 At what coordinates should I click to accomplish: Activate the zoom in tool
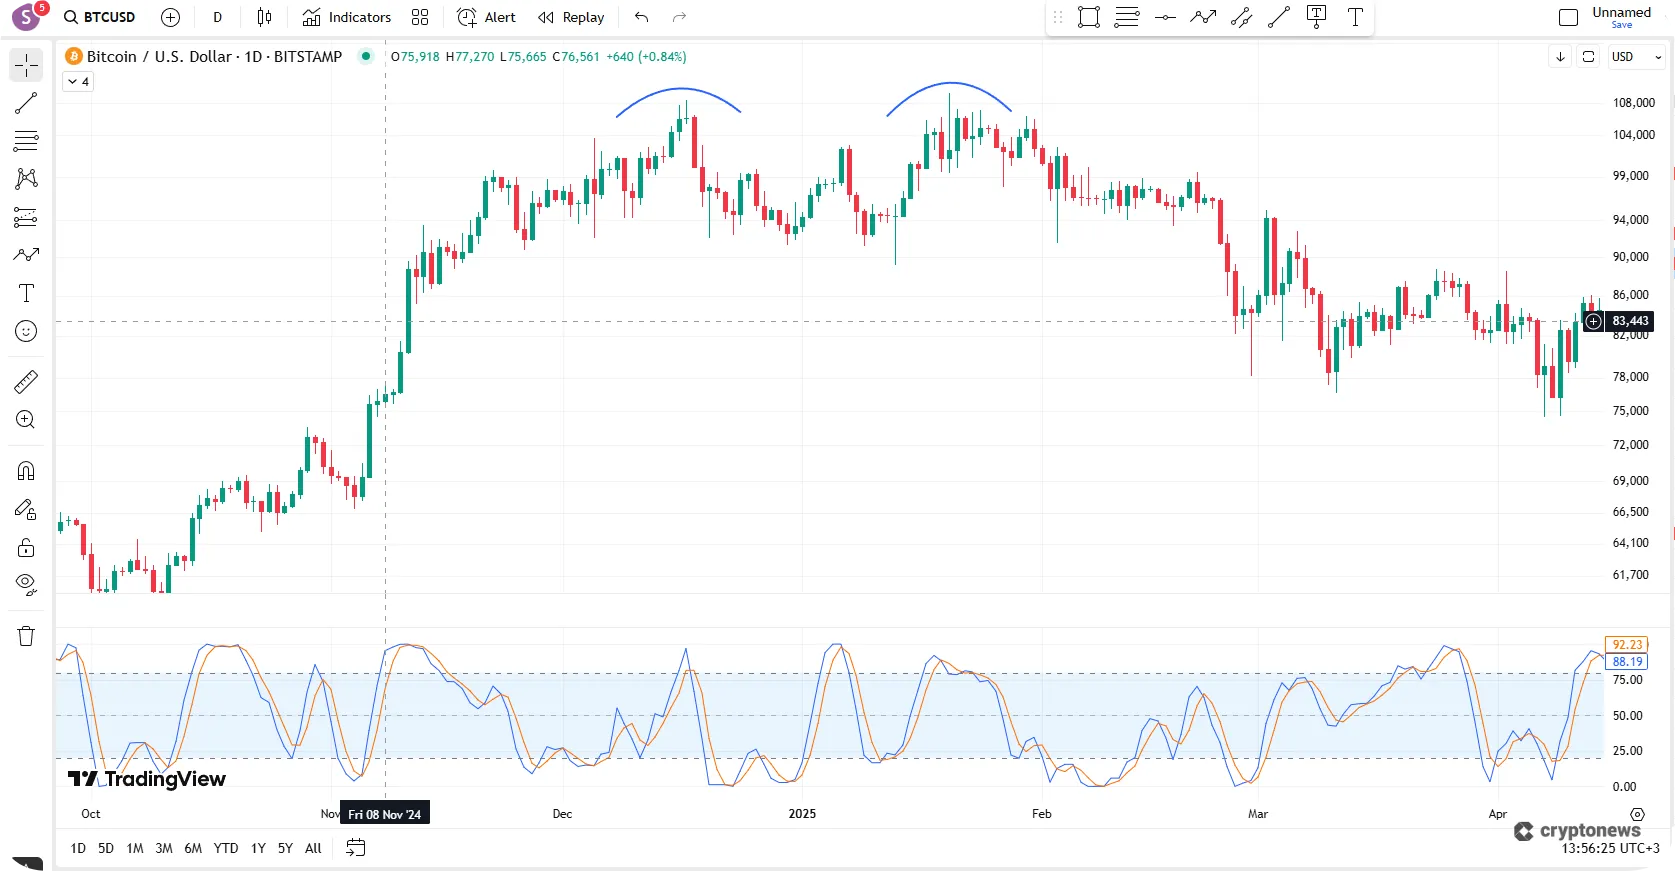pos(26,420)
